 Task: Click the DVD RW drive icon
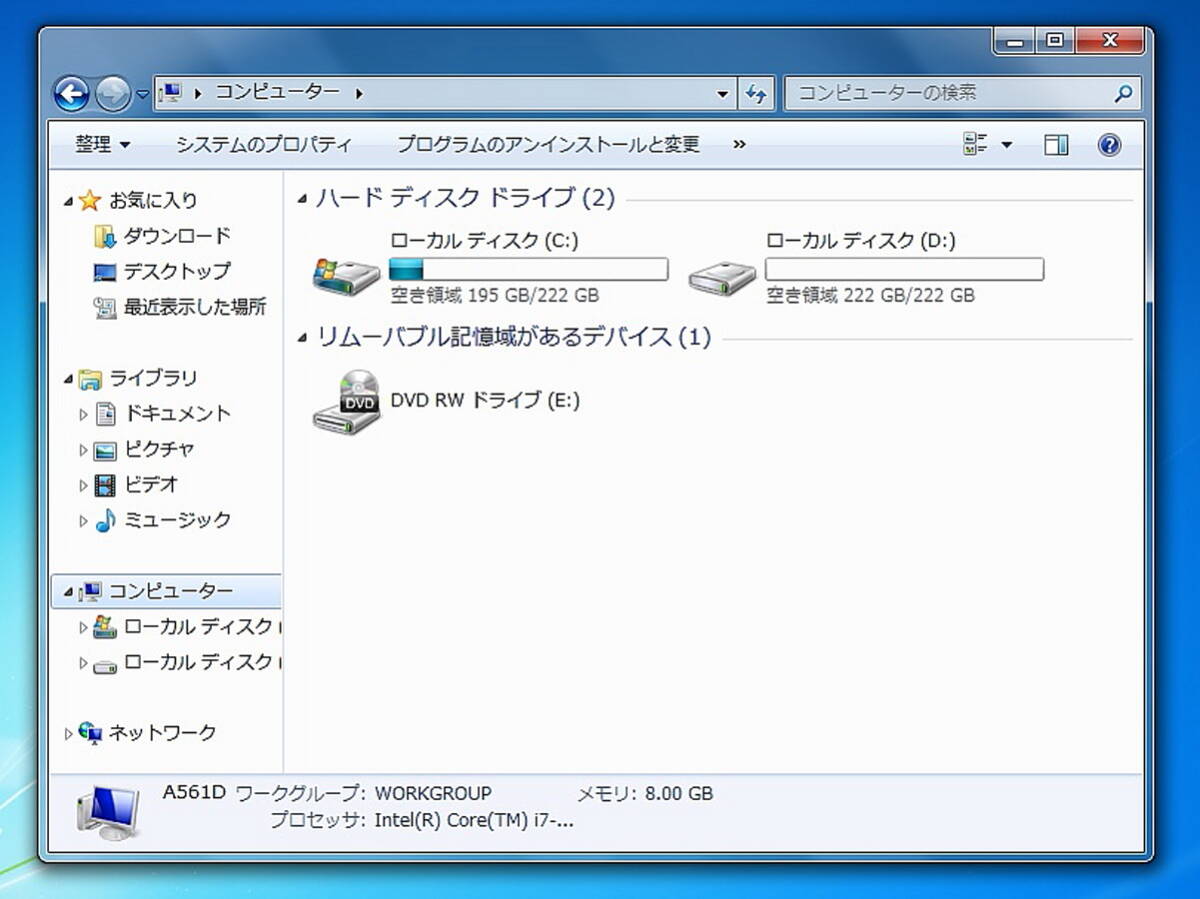(x=346, y=402)
